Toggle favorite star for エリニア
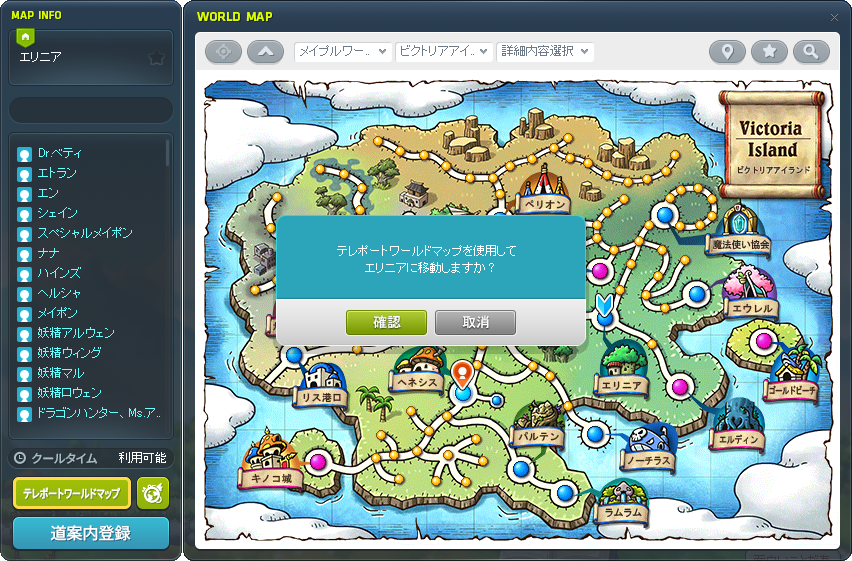The image size is (852, 561). (x=156, y=58)
